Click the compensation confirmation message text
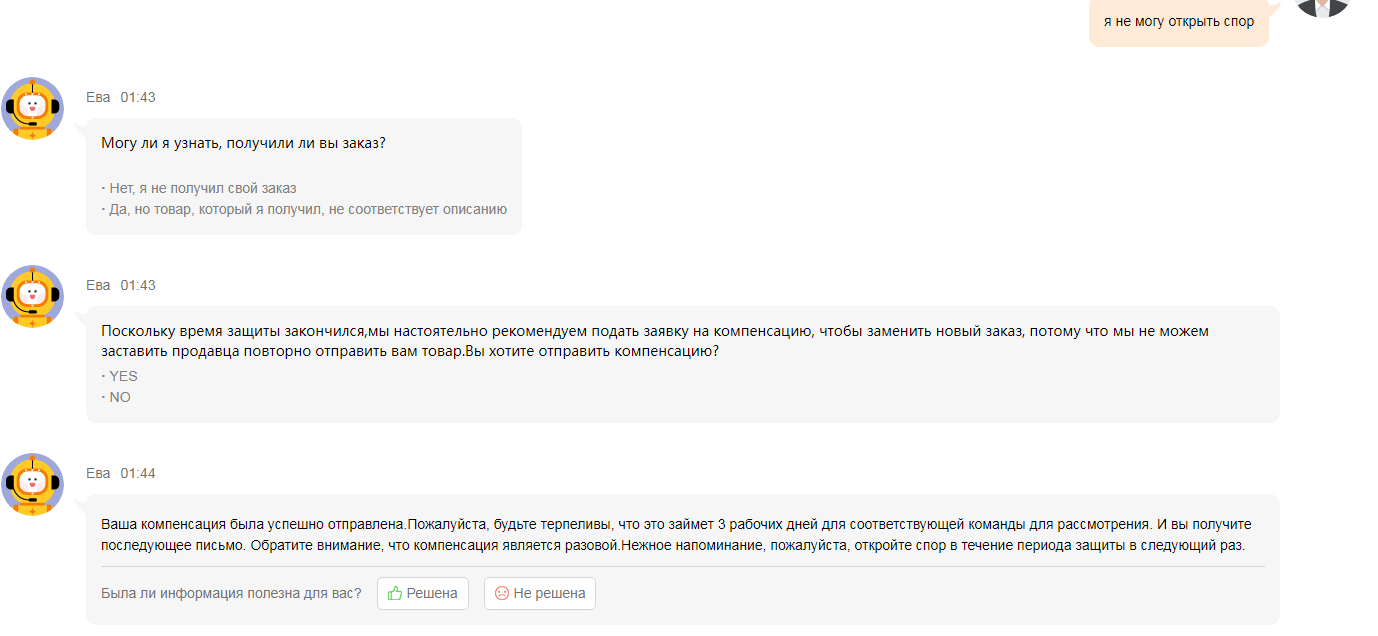Viewport: 1378px width, 636px height. (676, 535)
